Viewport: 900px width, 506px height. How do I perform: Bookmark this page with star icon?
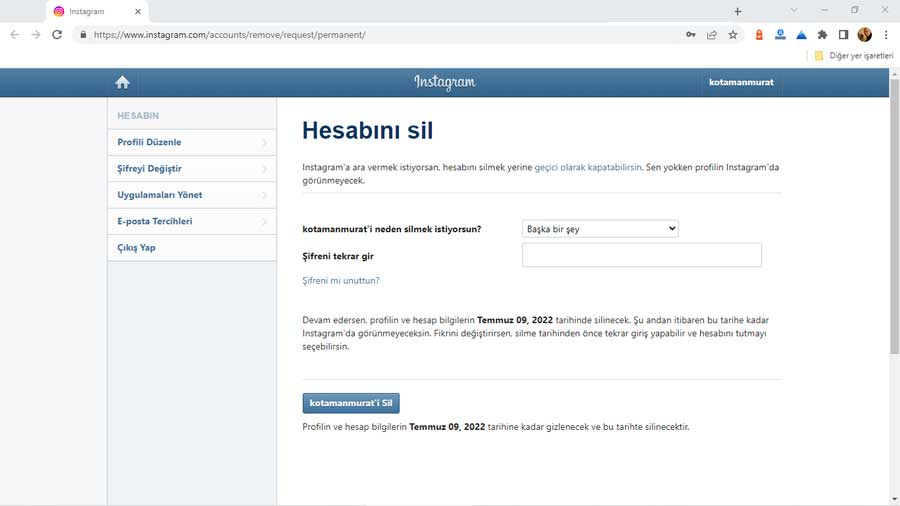coord(733,34)
